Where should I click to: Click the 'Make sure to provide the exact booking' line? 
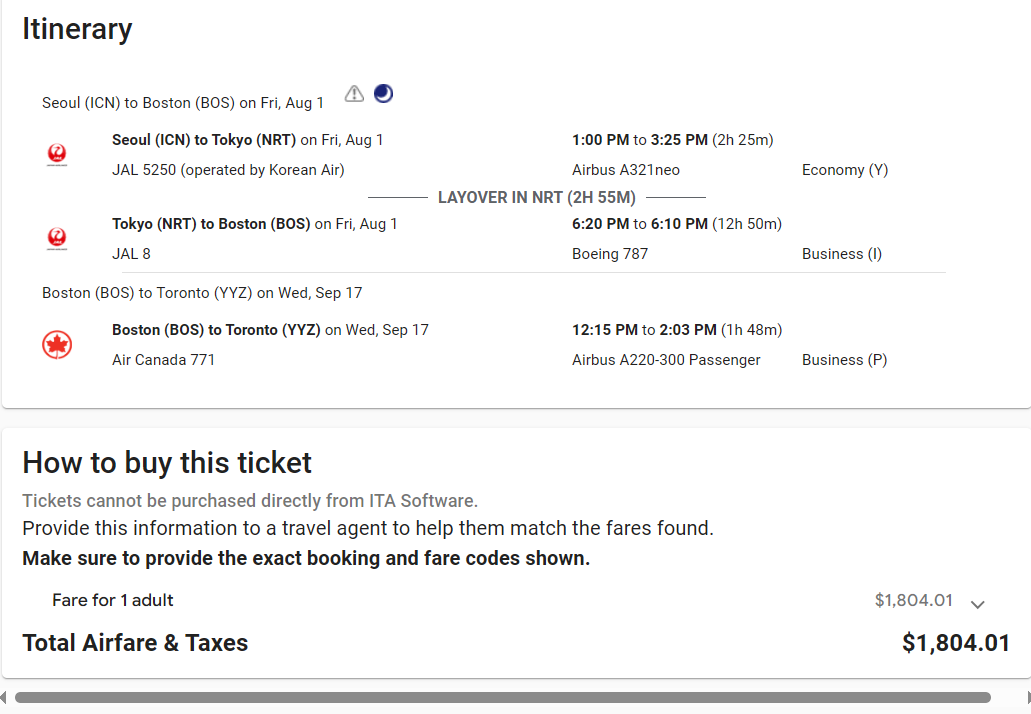pos(306,558)
